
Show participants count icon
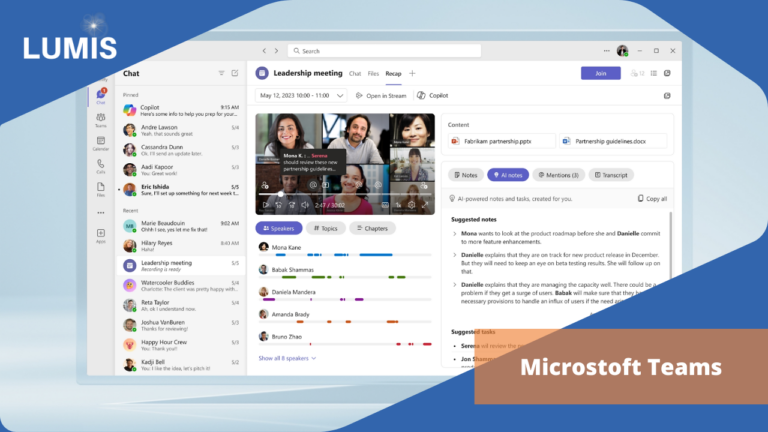point(637,73)
